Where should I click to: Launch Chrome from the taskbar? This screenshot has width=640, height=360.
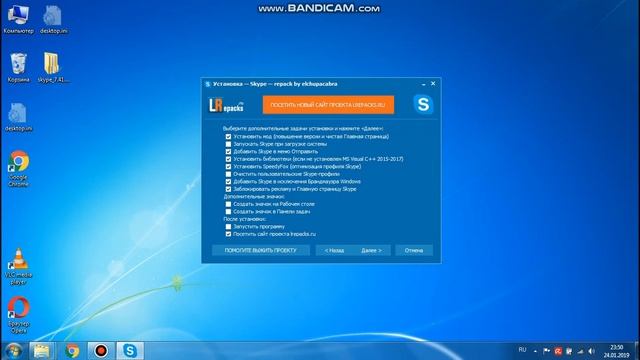72,351
